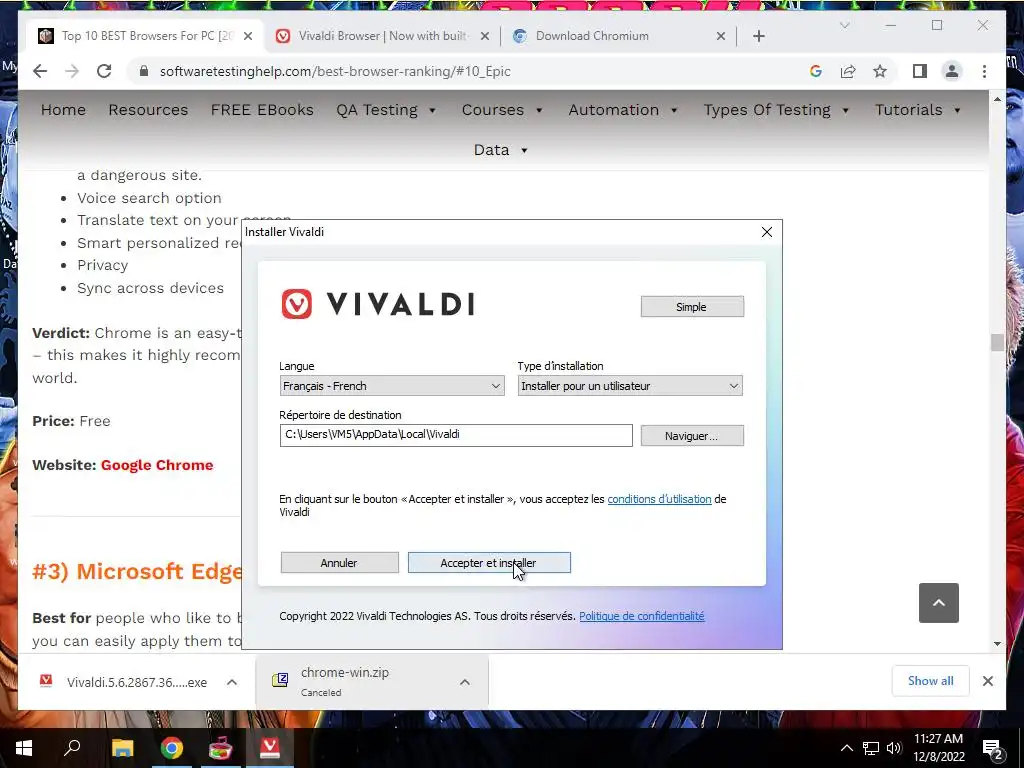The width and height of the screenshot is (1024, 768).
Task: Toggle Chrome's side panel icon
Action: pos(920,71)
